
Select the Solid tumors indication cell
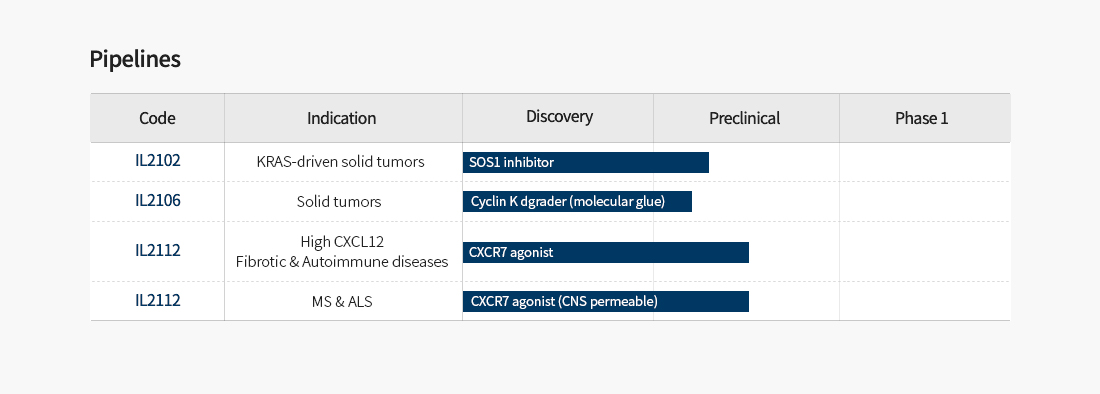(339, 202)
